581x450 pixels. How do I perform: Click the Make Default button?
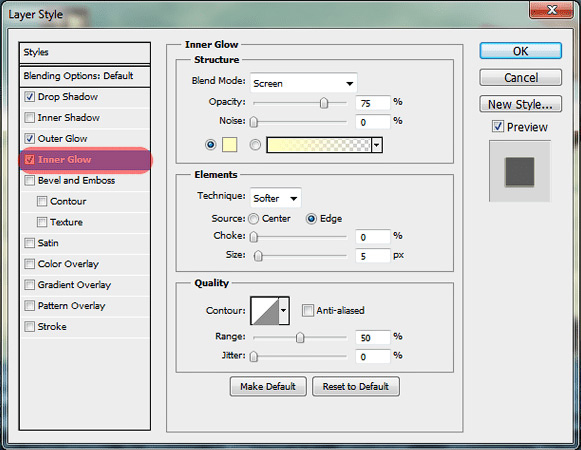pos(268,387)
